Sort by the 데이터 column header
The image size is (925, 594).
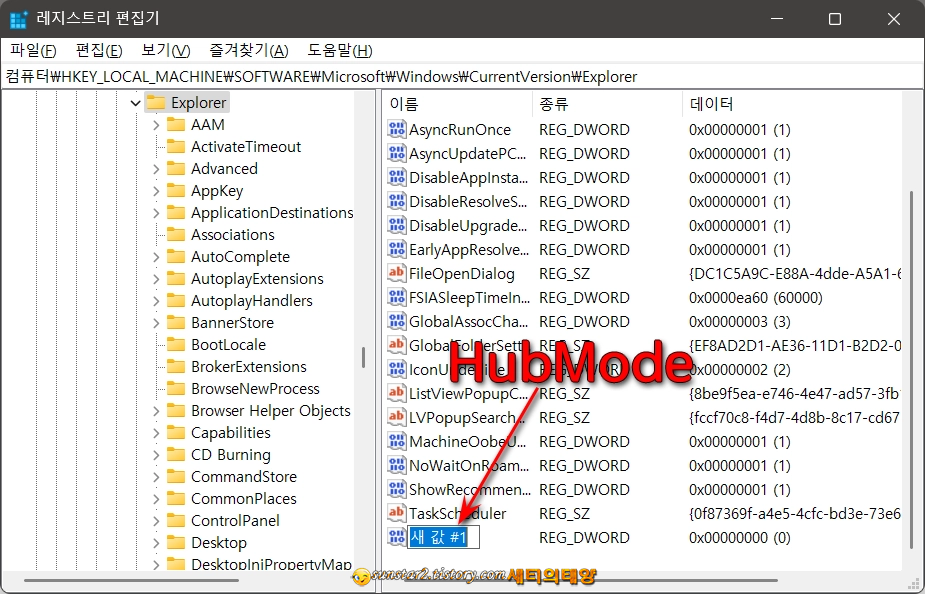pos(792,104)
